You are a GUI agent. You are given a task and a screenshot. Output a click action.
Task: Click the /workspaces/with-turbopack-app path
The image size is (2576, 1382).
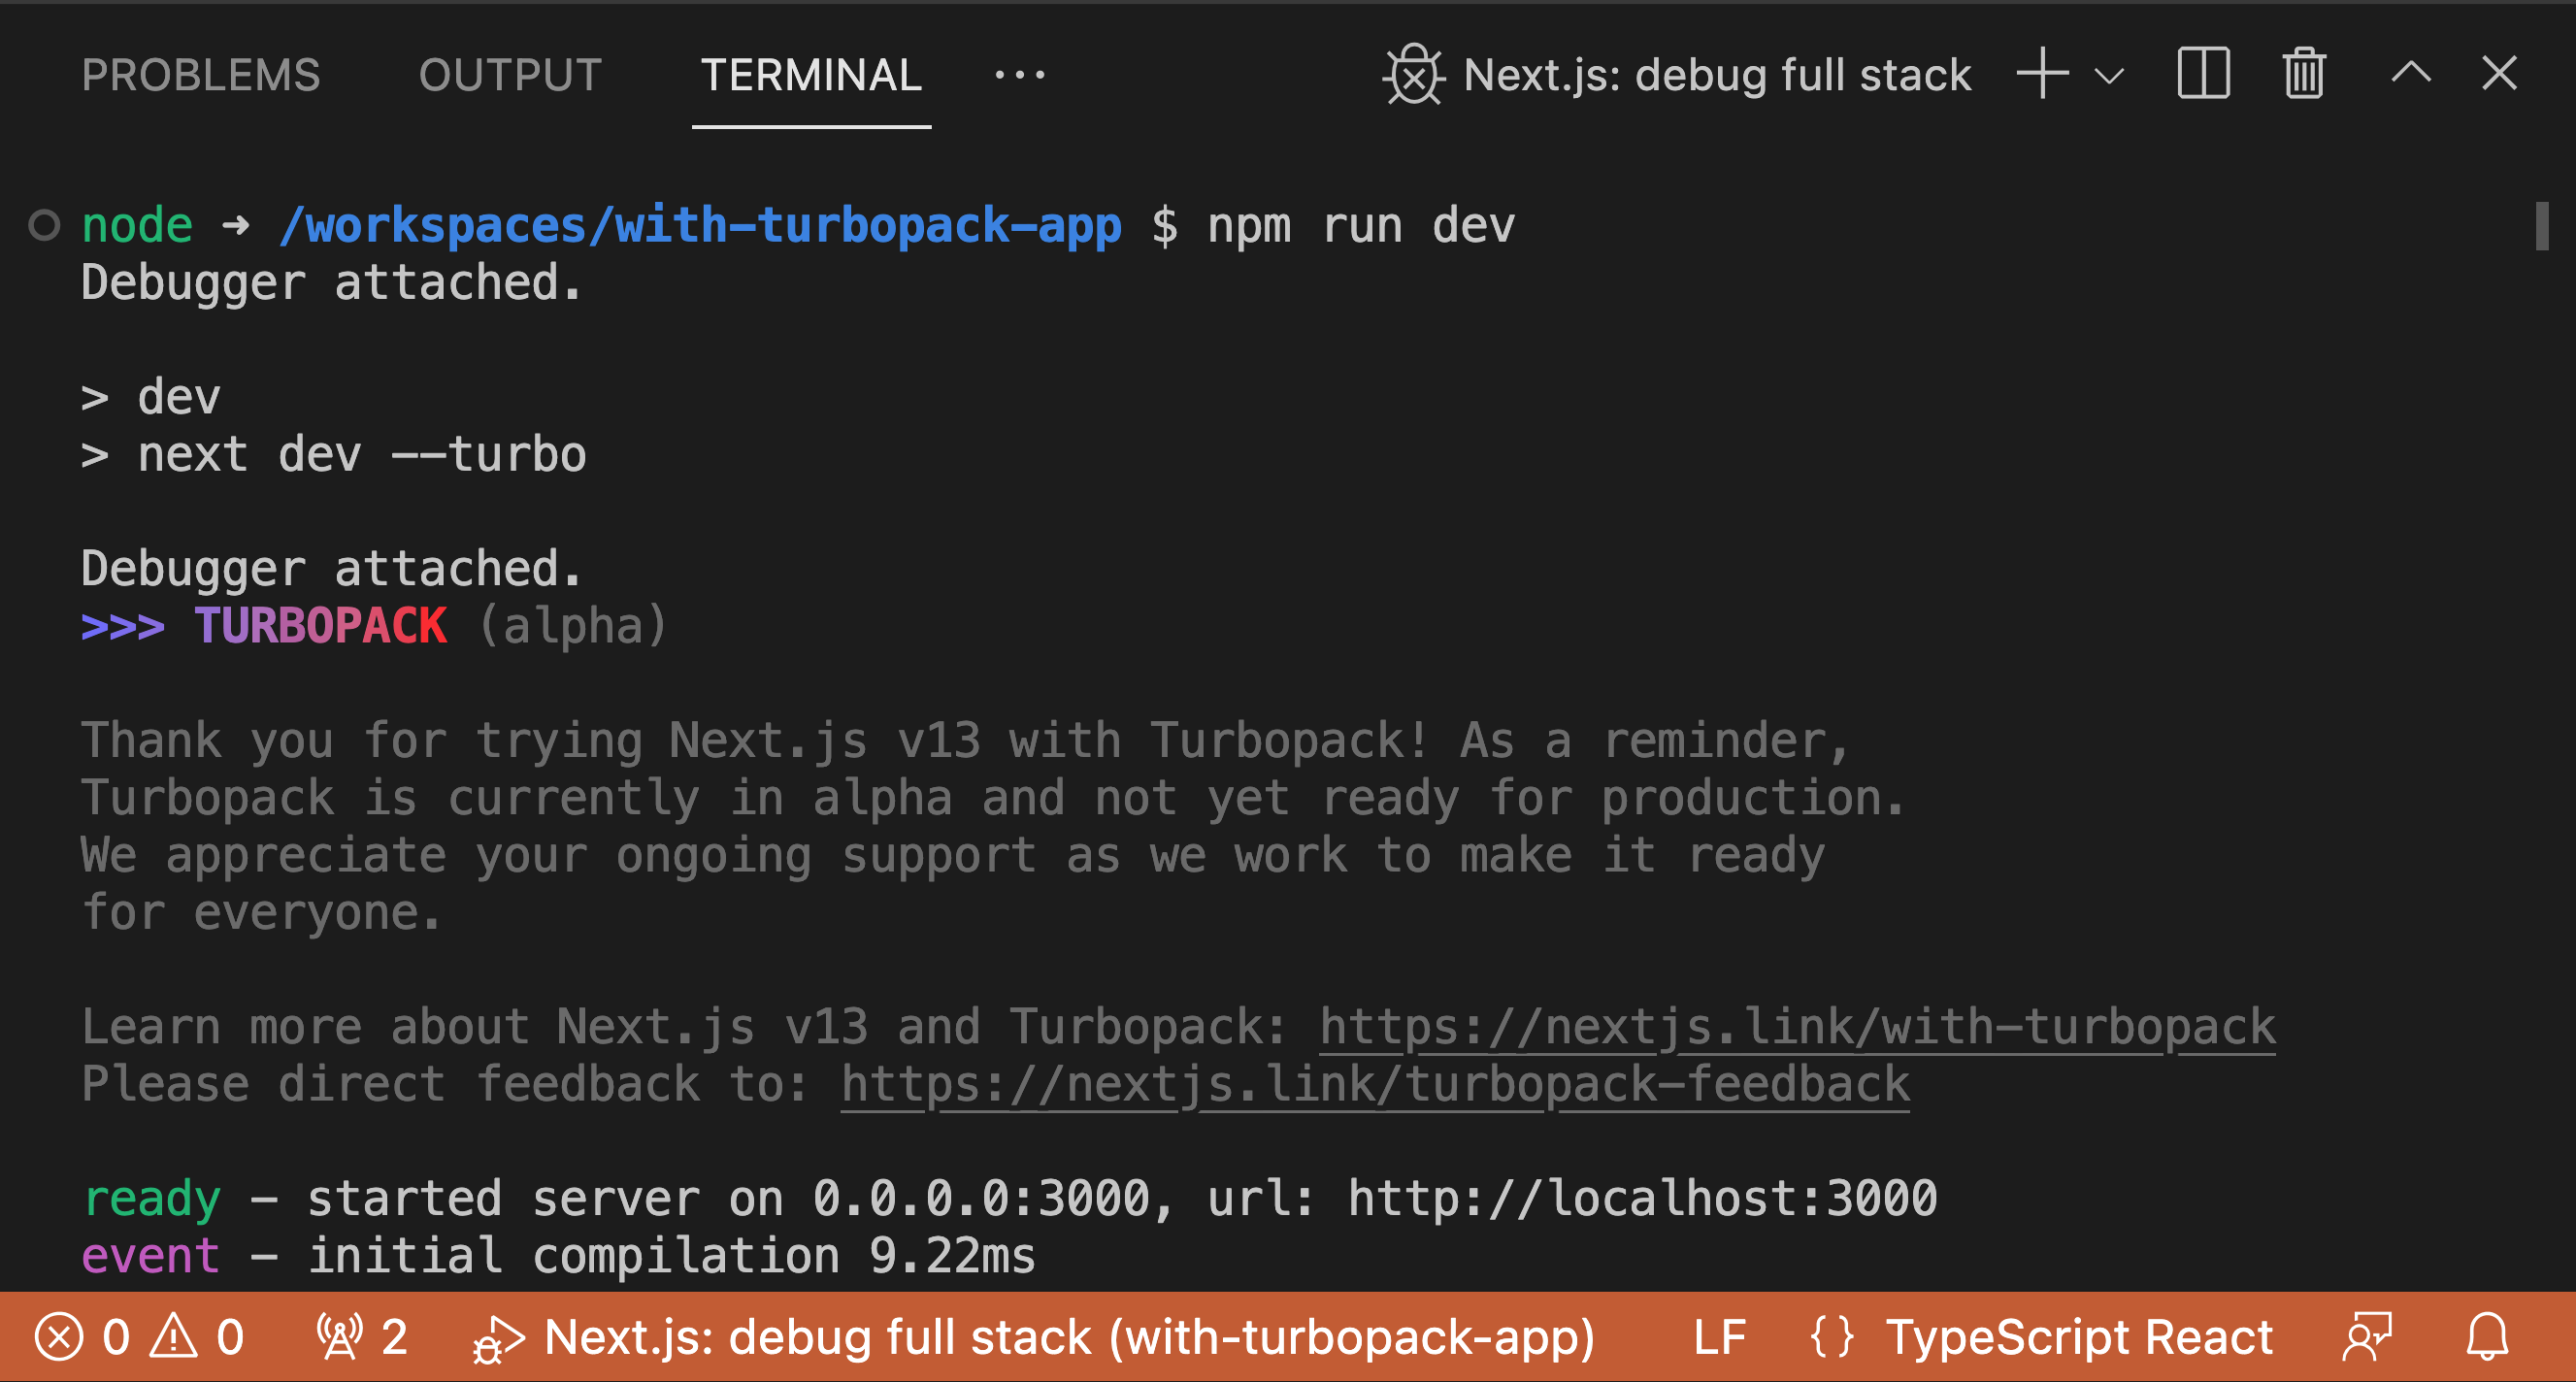click(700, 225)
